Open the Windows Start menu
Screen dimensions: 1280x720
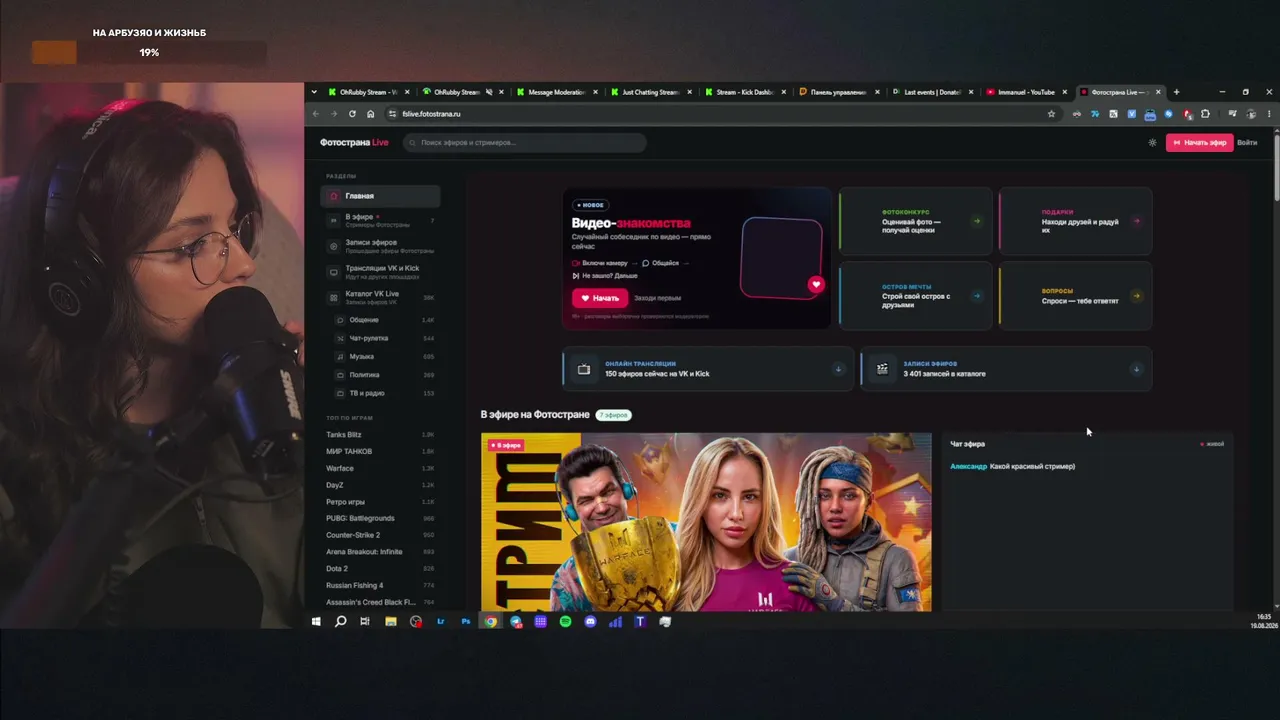316,622
